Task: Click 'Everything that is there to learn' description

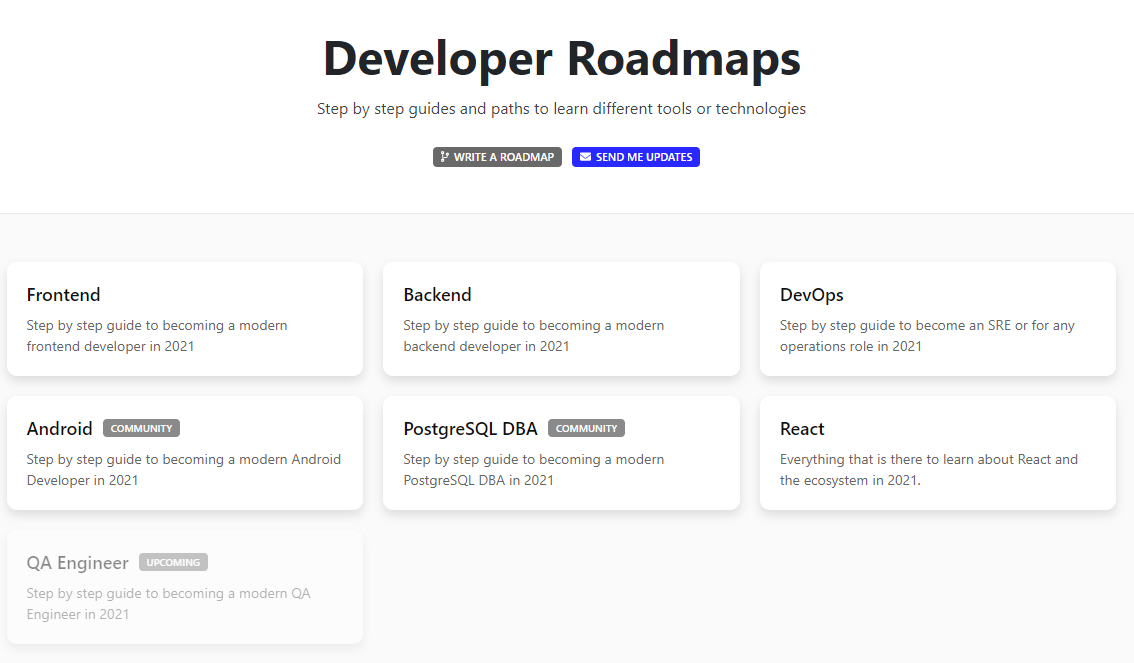Action: [x=929, y=469]
